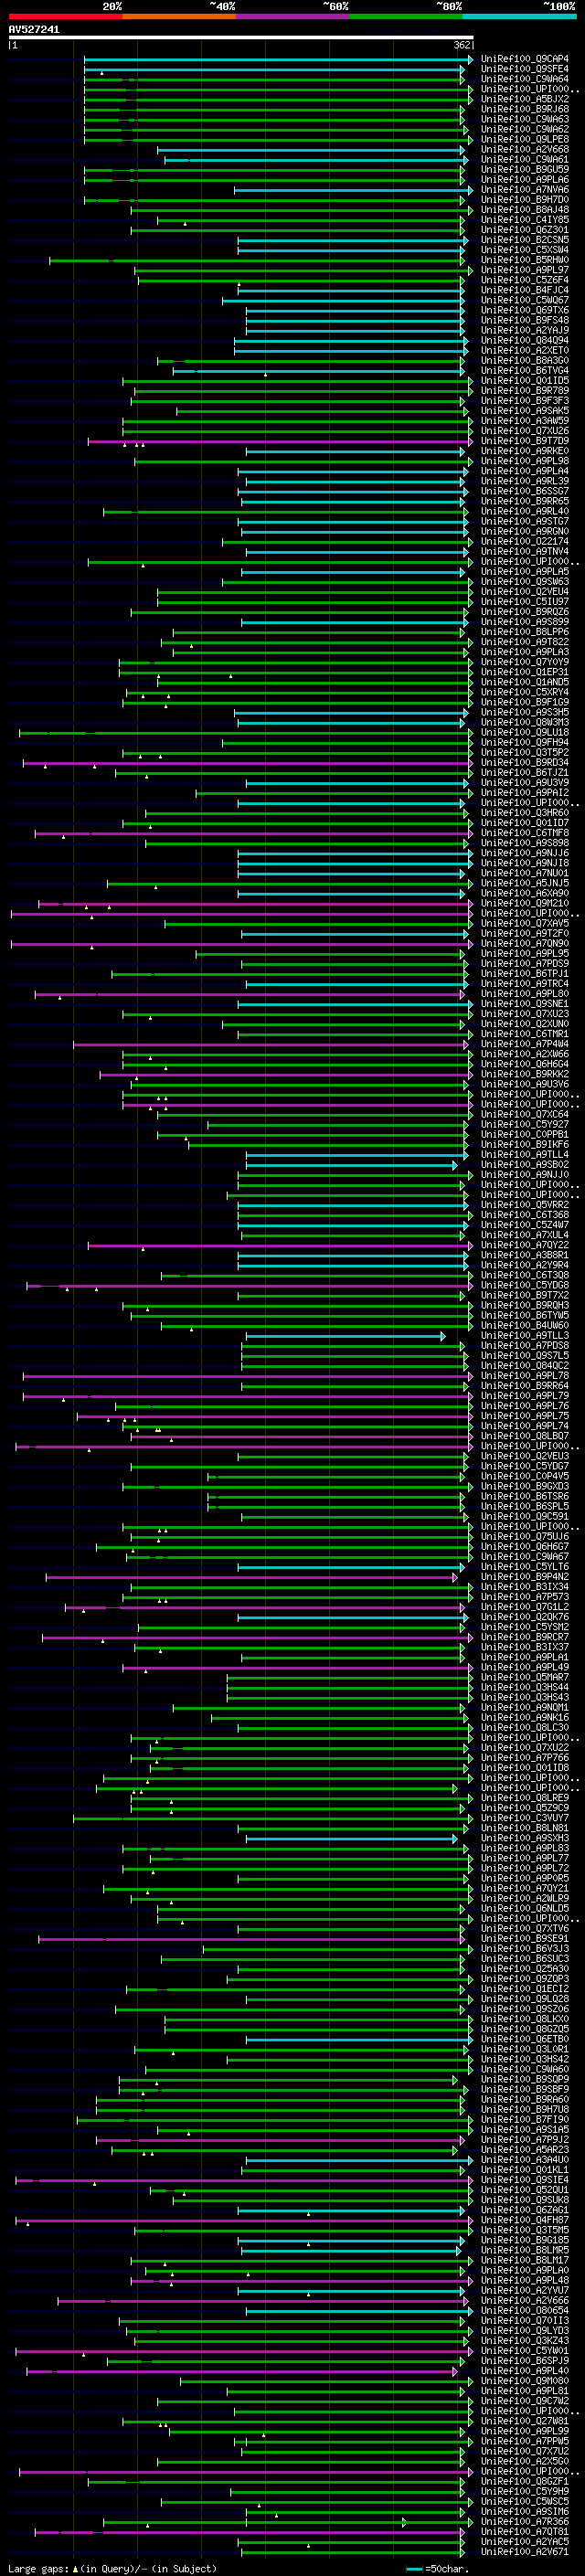
Task: Select the UniRef100_A7NU01 label
Action: (x=525, y=873)
